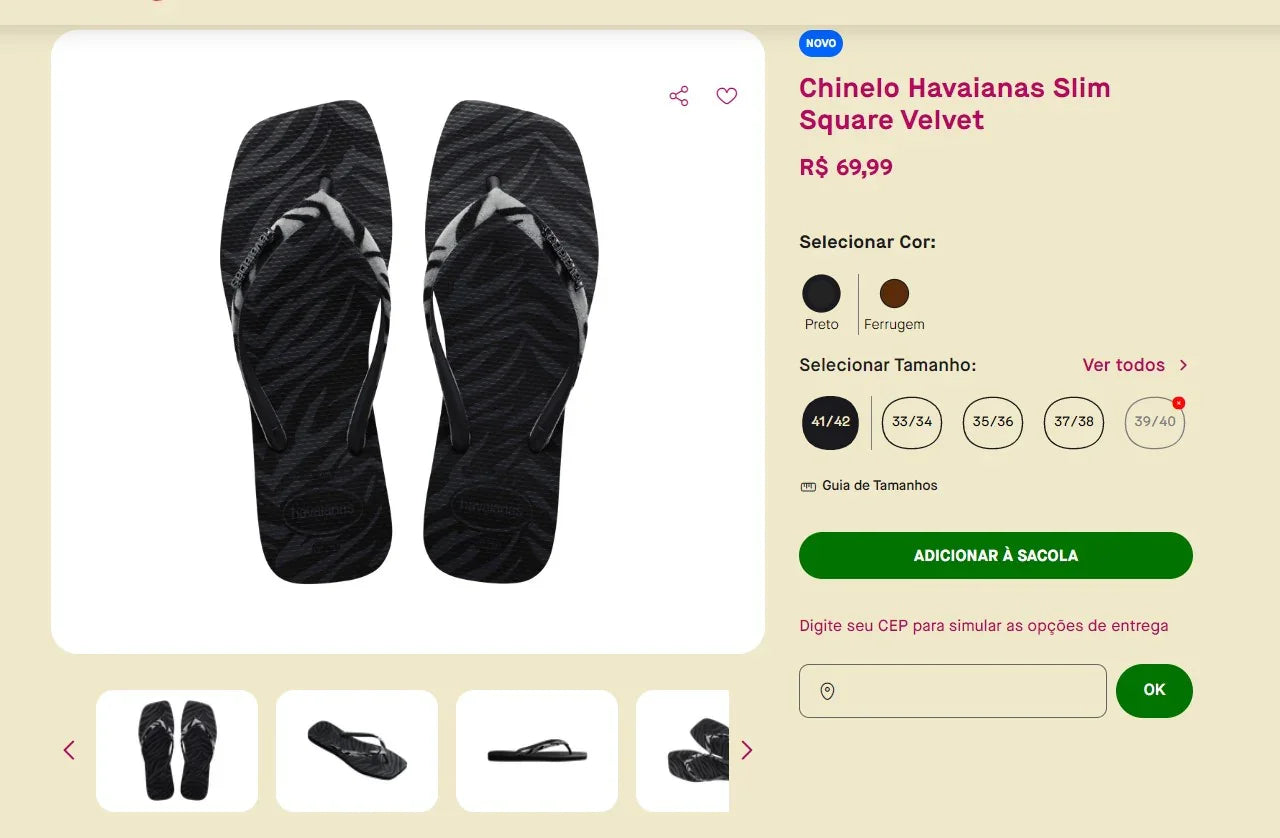The image size is (1280, 838).
Task: Select size 33/34
Action: click(x=911, y=422)
